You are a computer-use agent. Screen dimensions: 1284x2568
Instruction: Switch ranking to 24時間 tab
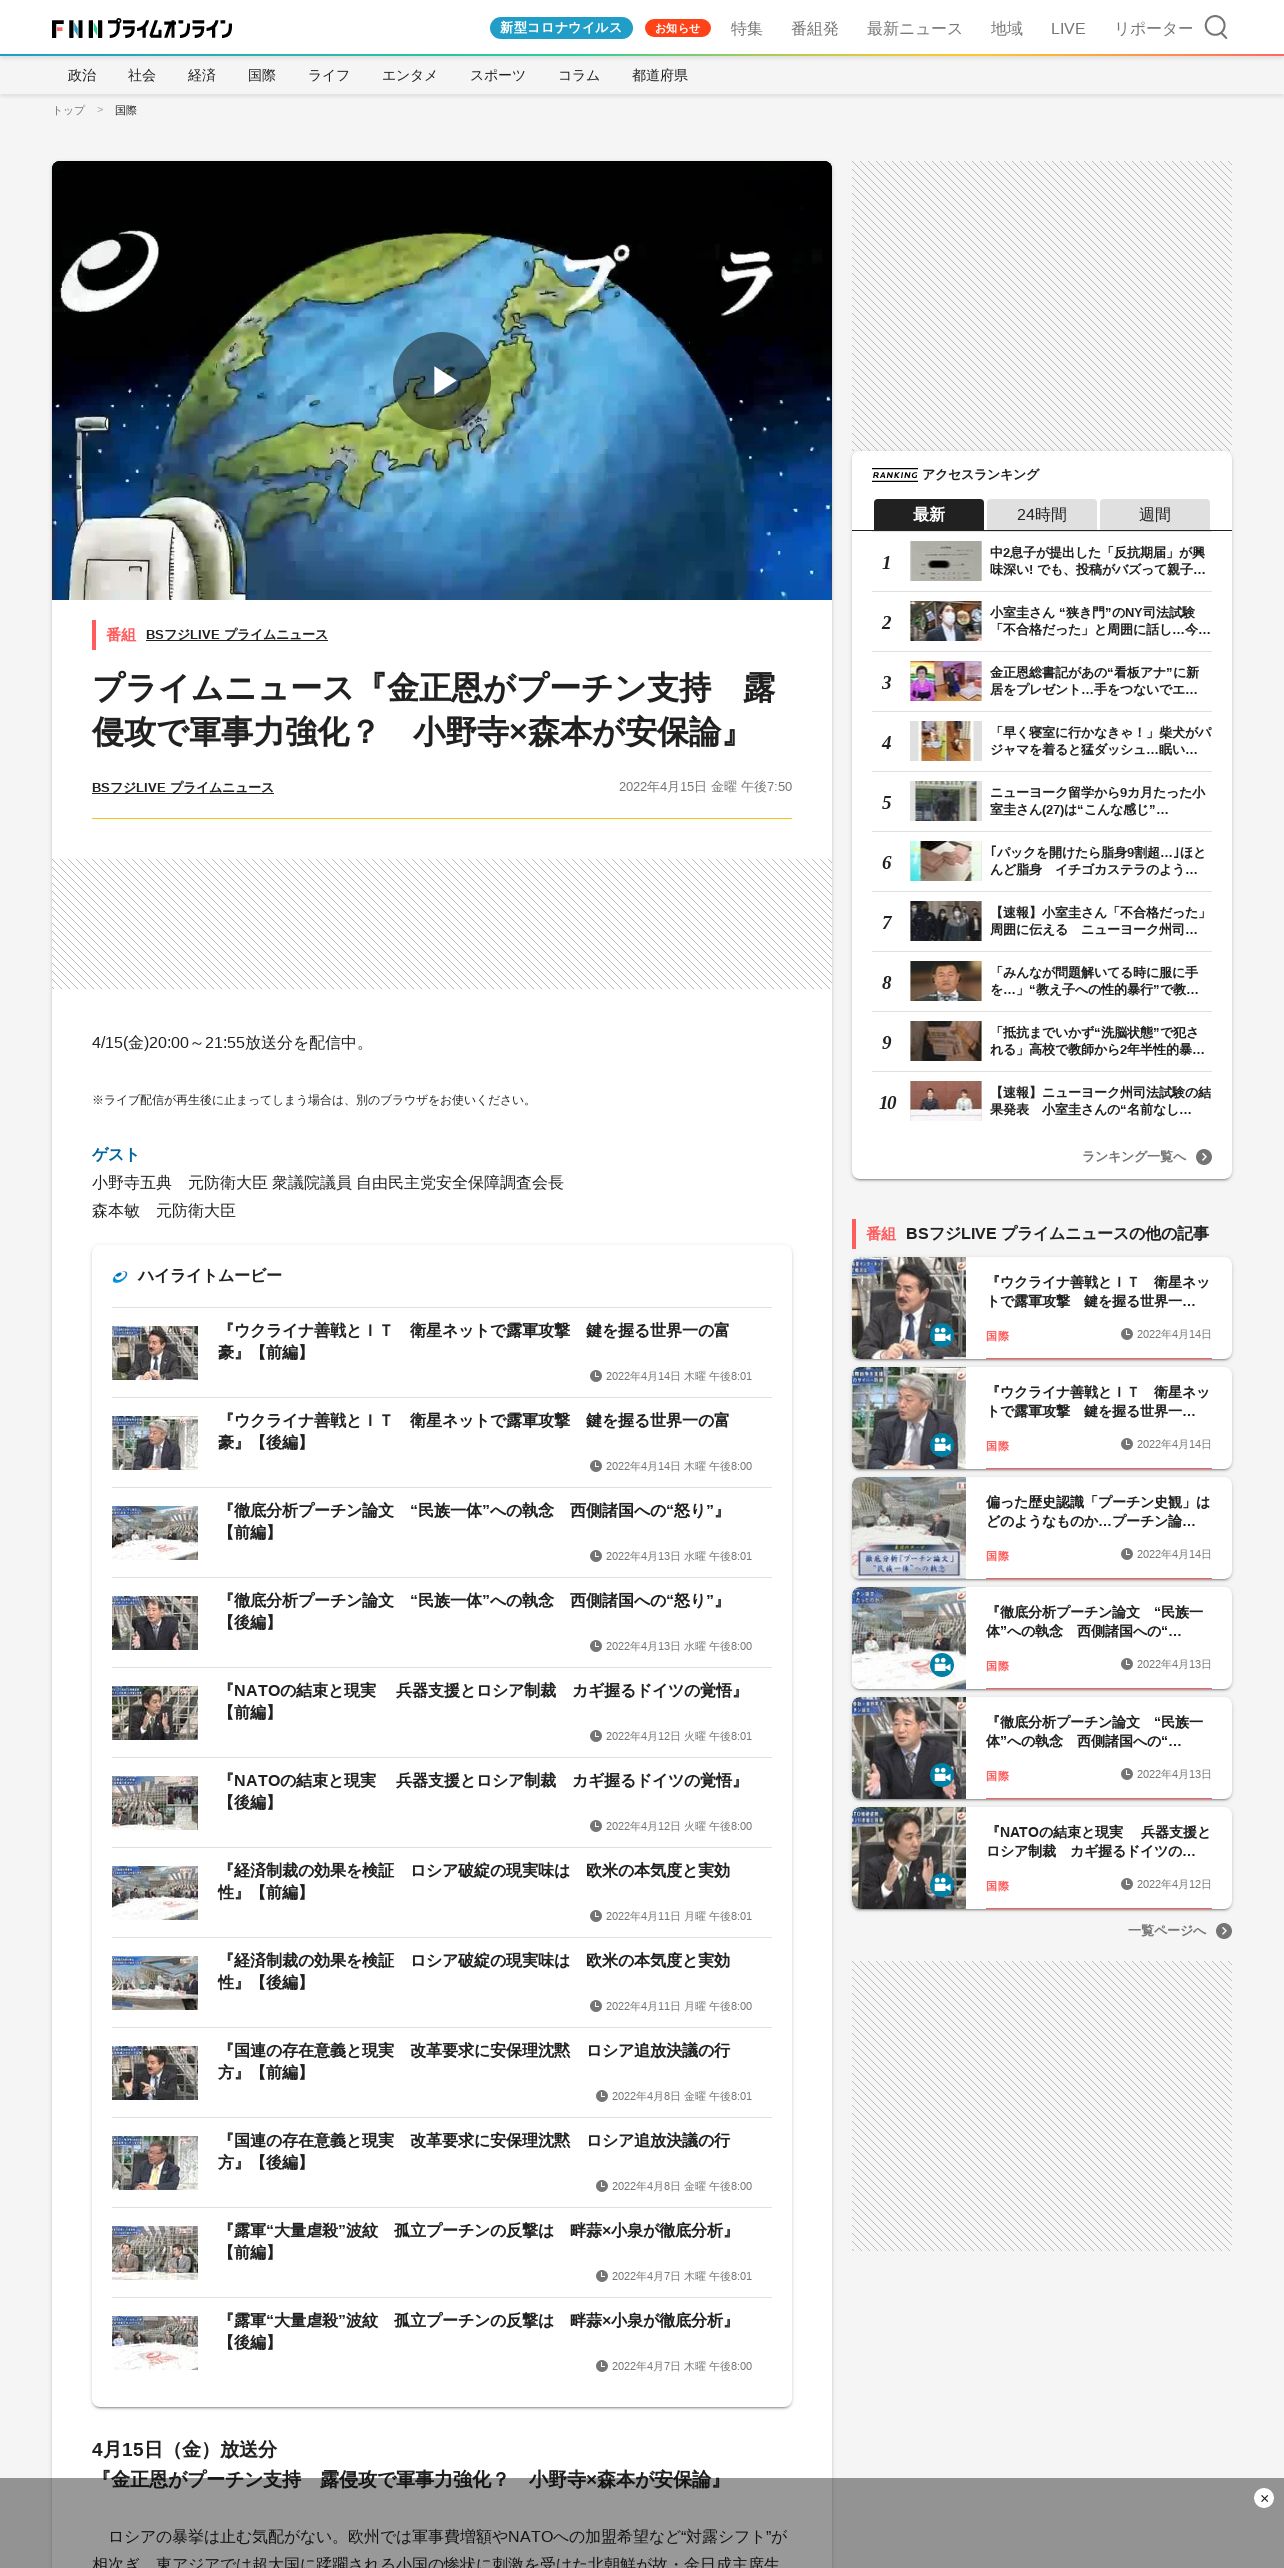tap(1042, 514)
